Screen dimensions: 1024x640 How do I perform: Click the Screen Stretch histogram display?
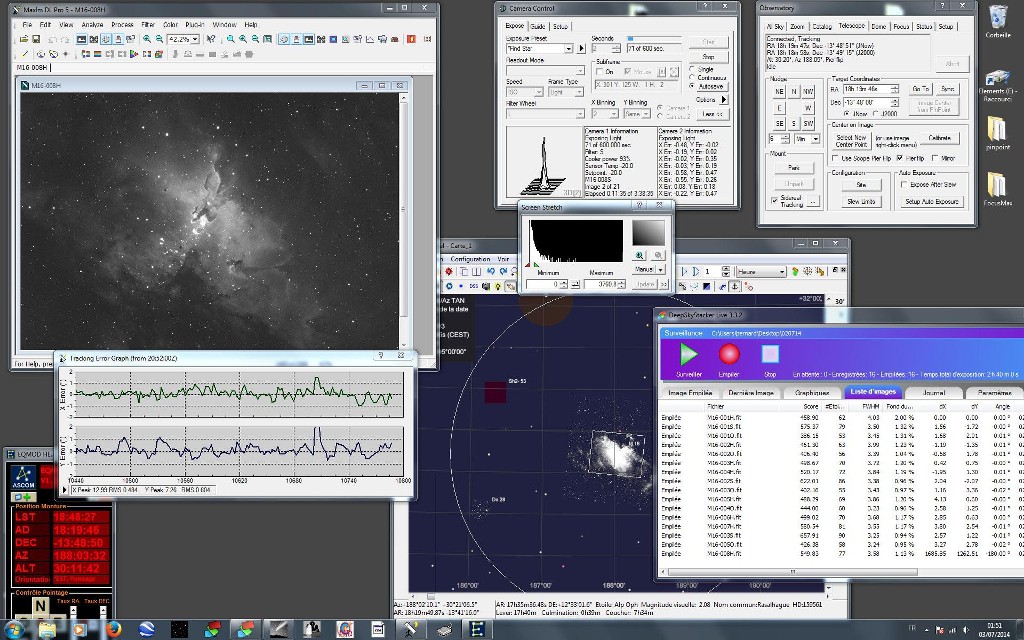tap(575, 241)
